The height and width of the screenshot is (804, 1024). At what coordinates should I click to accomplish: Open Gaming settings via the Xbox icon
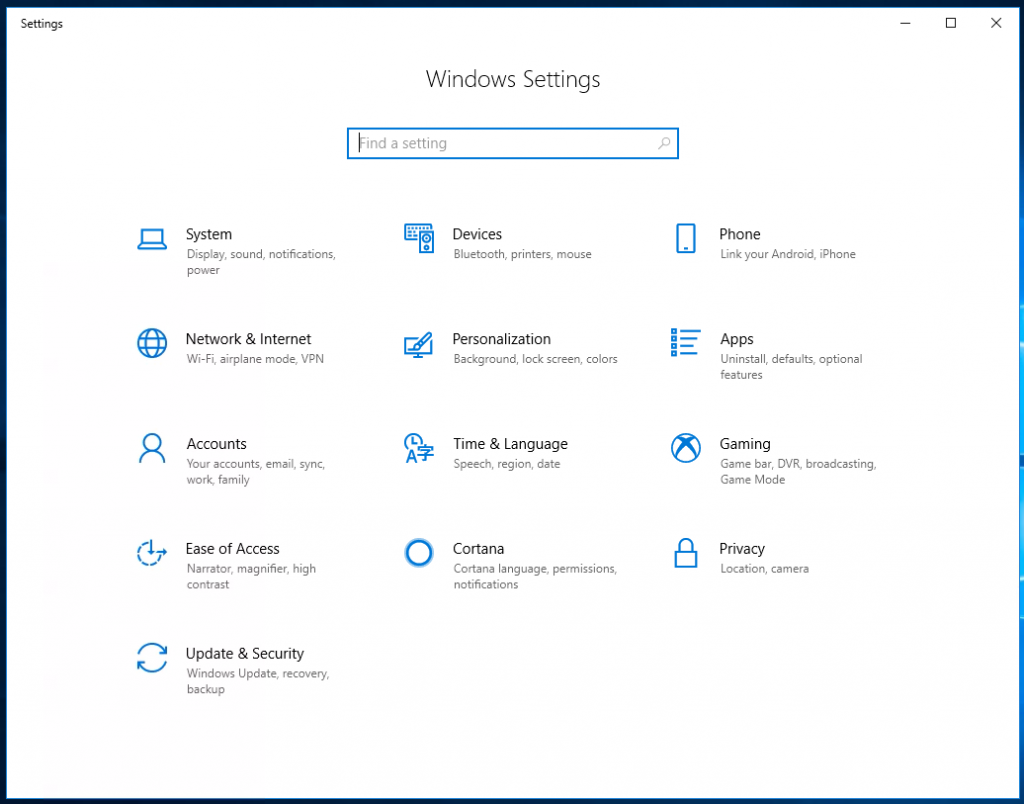[x=685, y=448]
